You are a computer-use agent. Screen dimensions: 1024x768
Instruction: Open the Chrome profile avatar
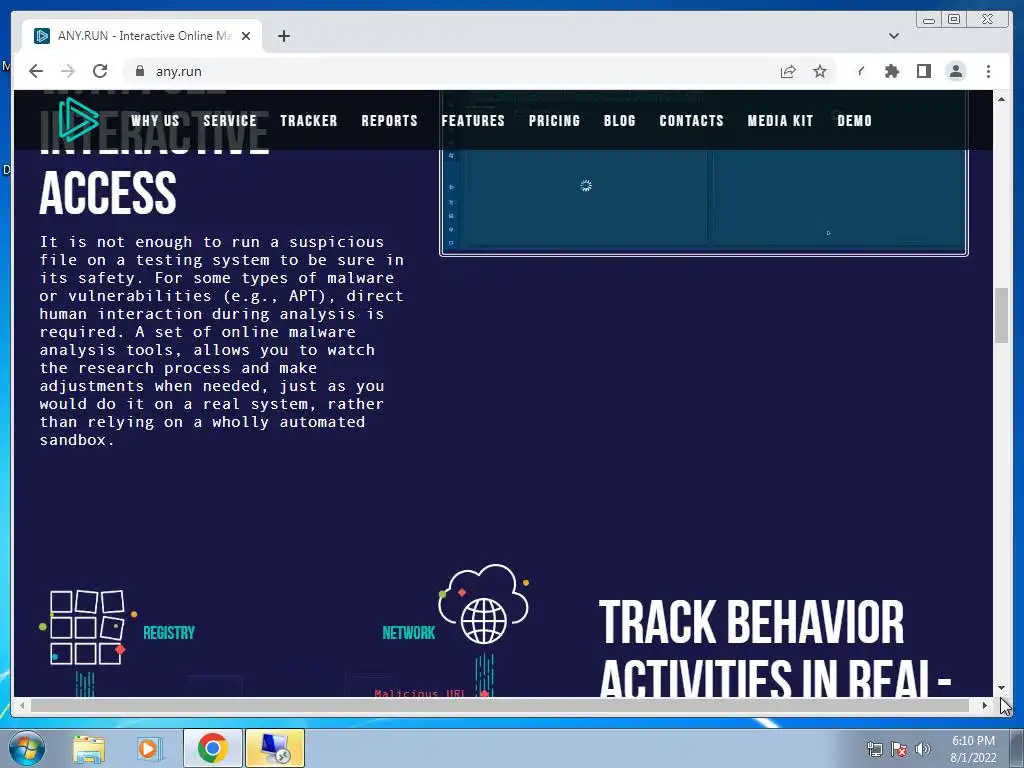955,71
